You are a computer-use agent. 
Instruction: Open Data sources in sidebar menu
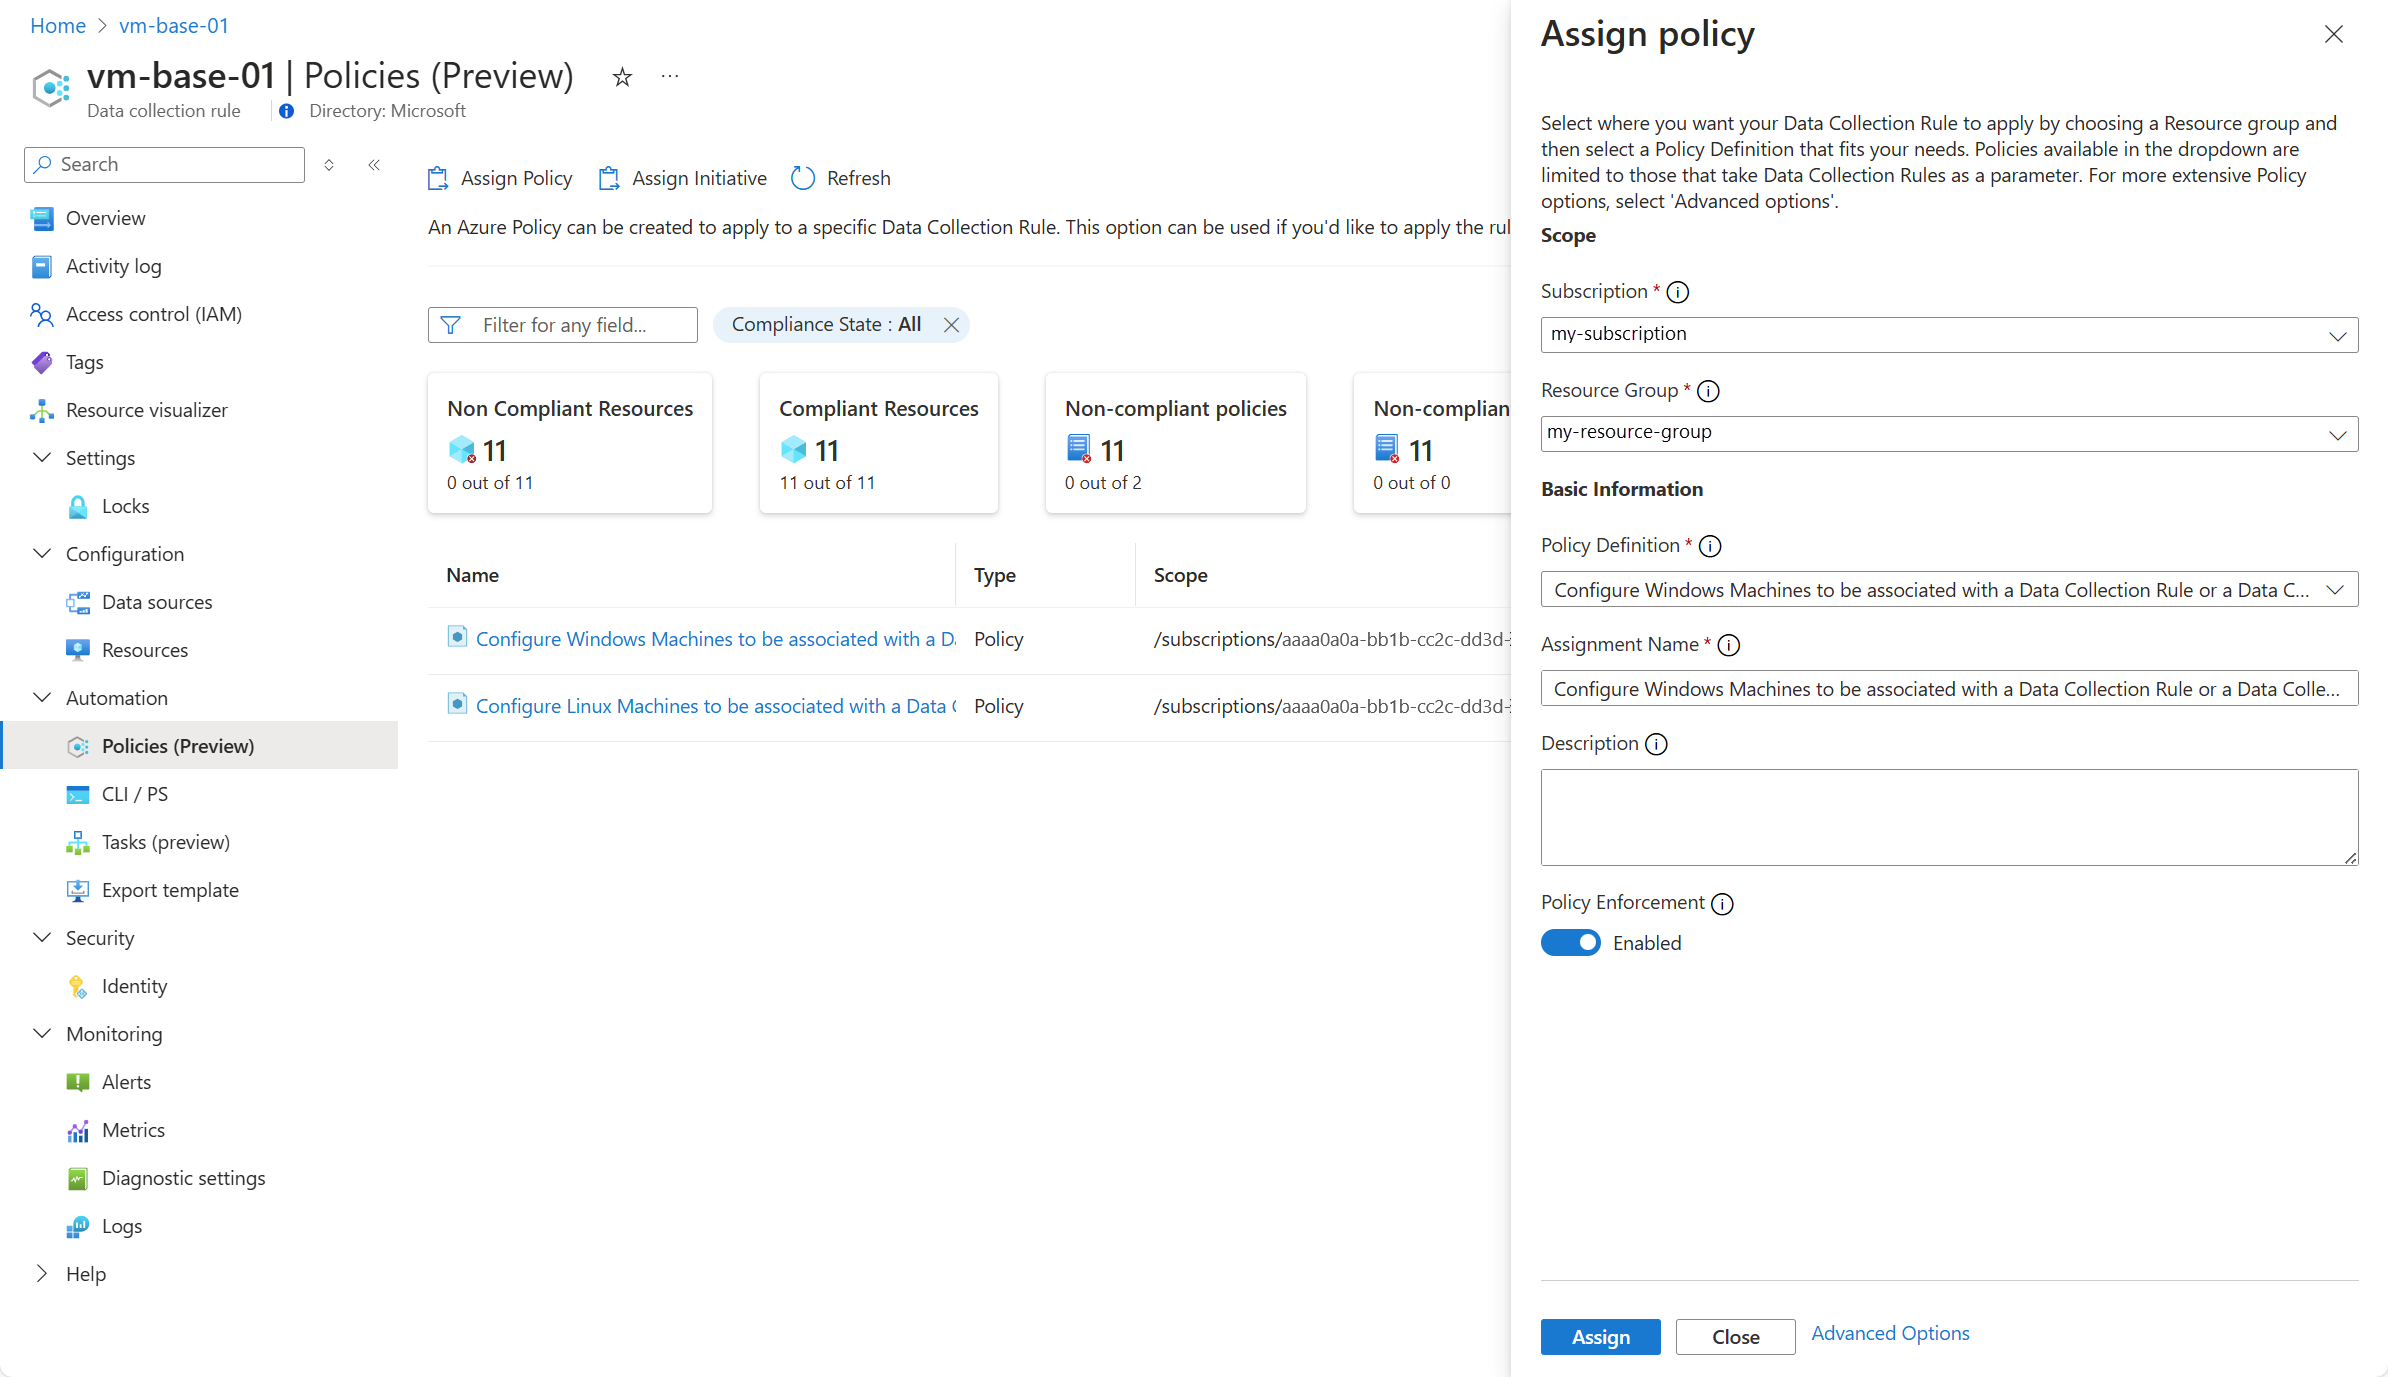point(157,602)
